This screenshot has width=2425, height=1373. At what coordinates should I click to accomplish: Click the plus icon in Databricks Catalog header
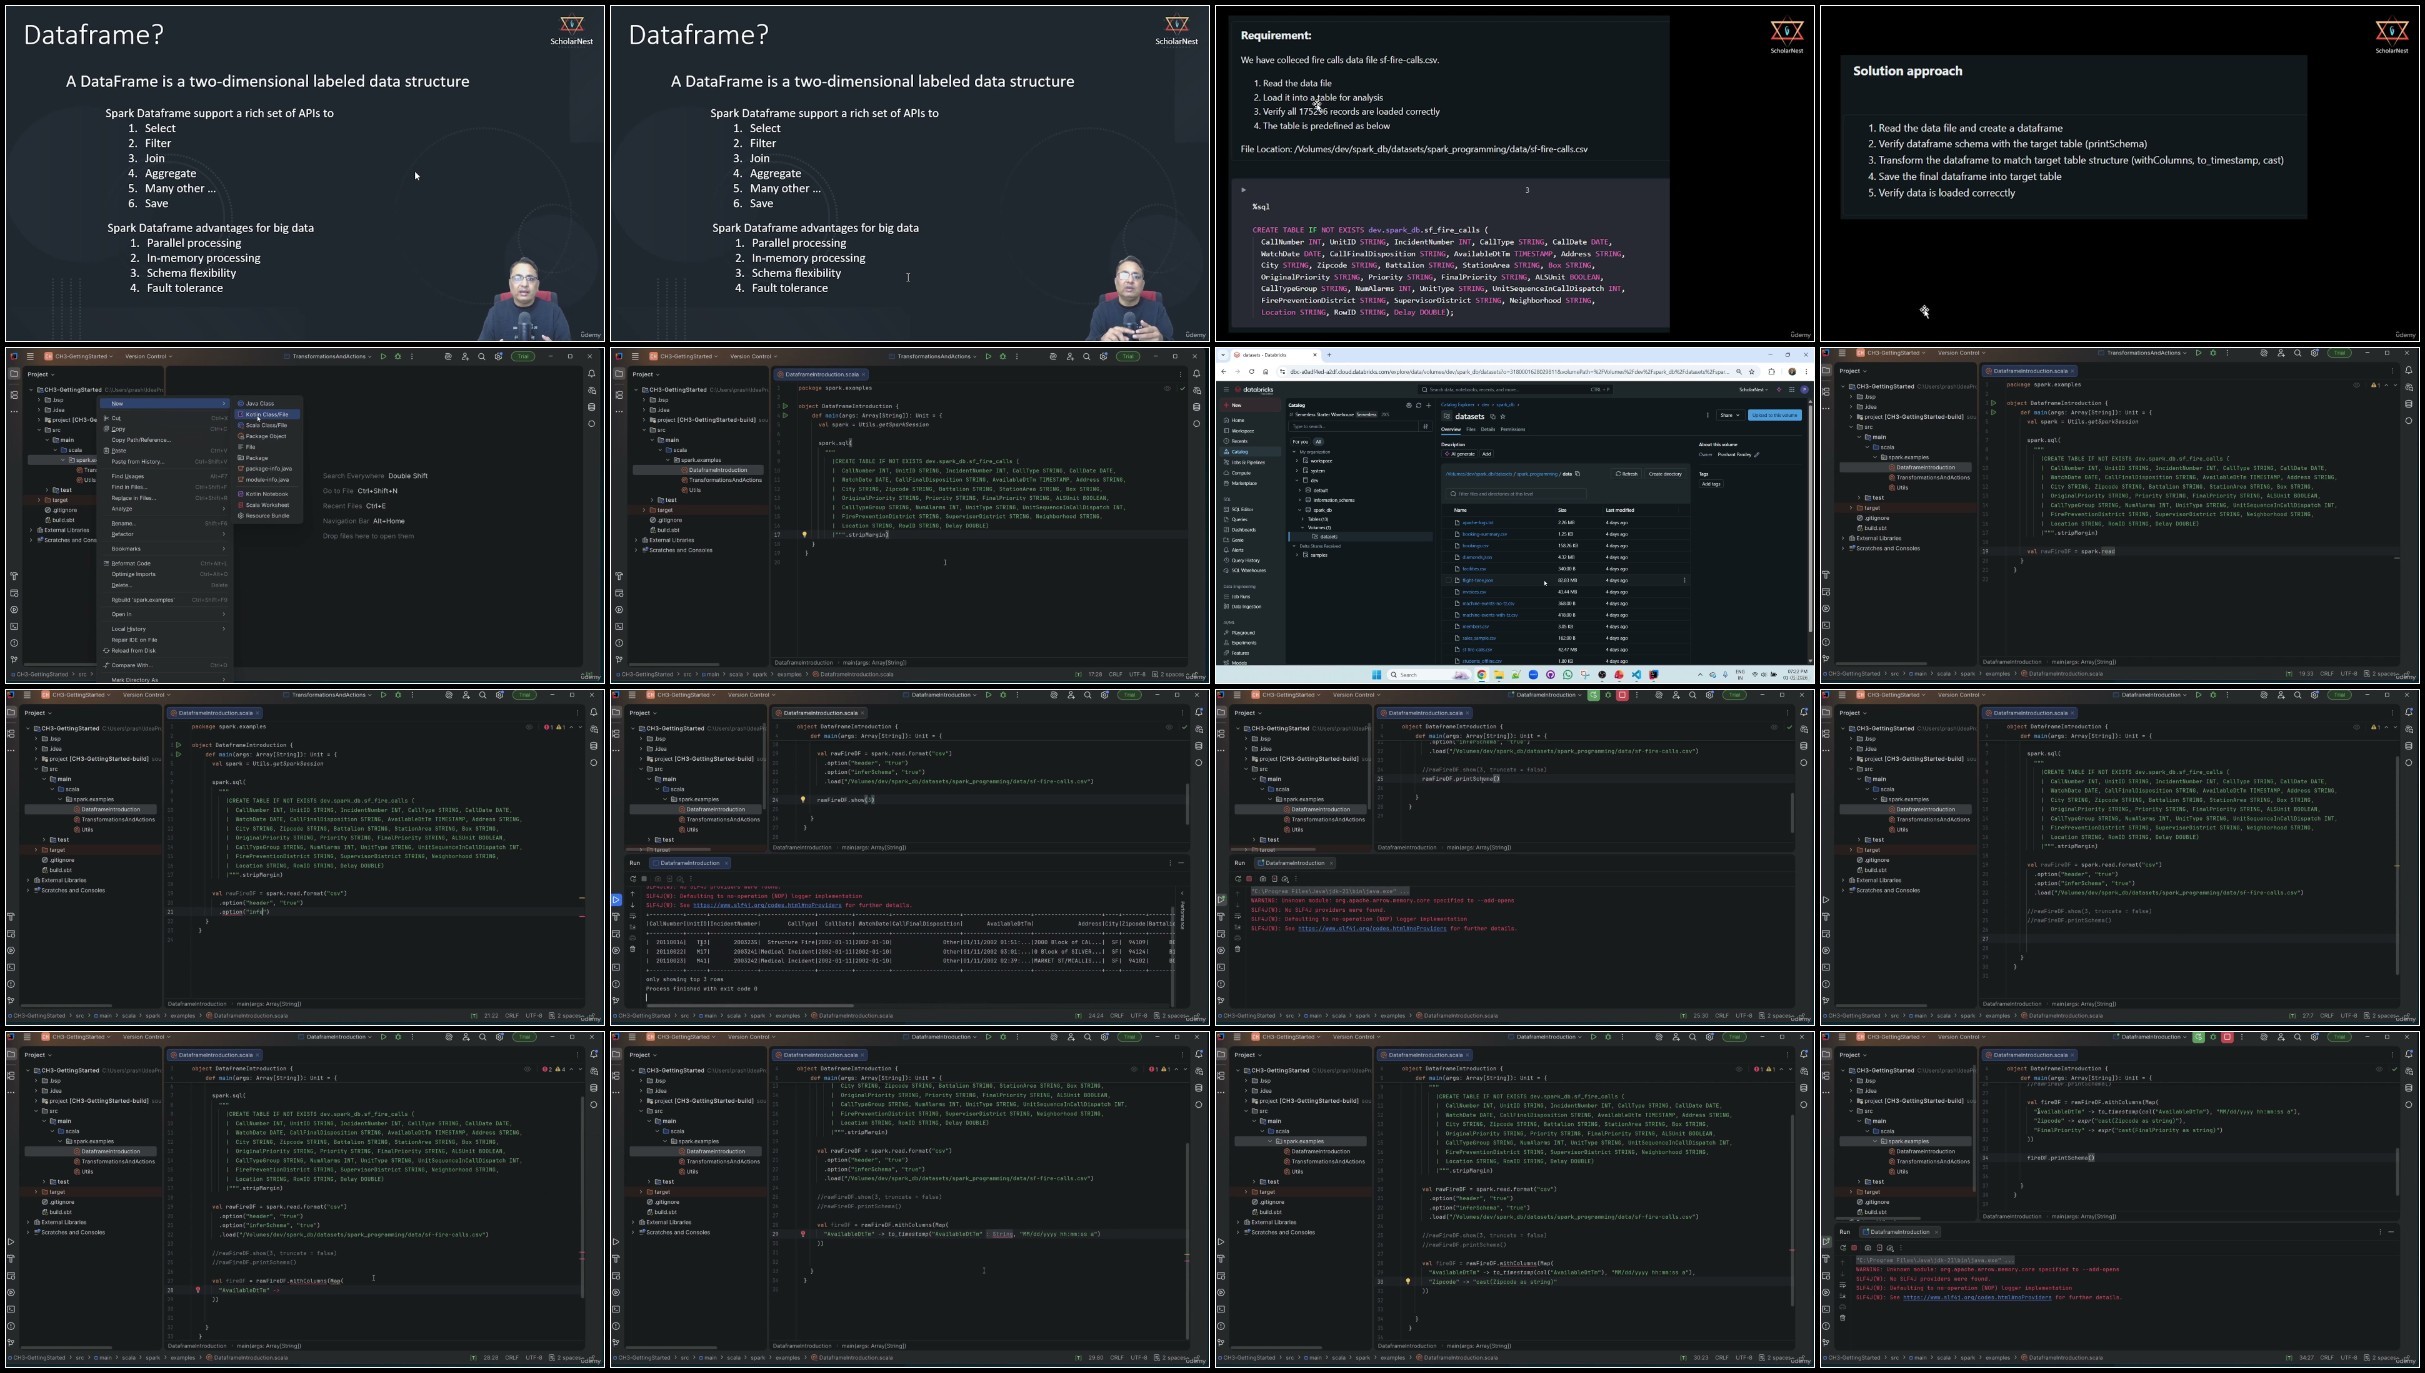1428,405
